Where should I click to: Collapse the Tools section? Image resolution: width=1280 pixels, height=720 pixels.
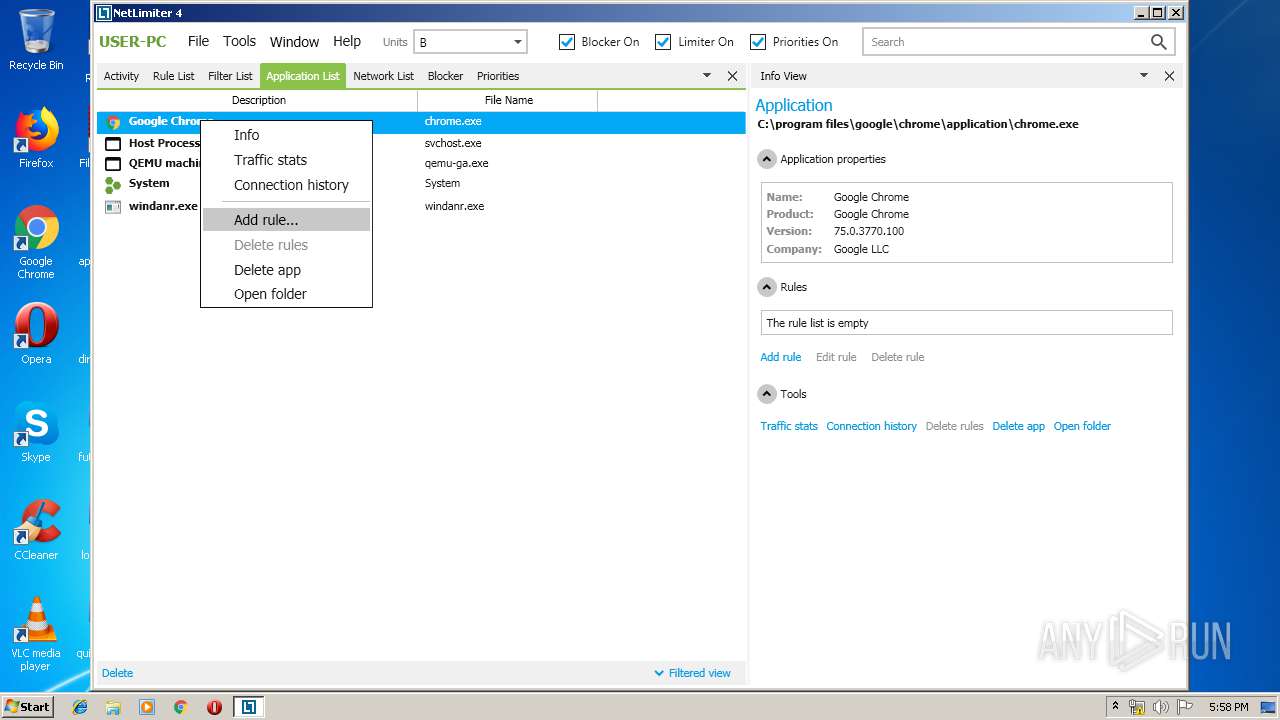767,394
